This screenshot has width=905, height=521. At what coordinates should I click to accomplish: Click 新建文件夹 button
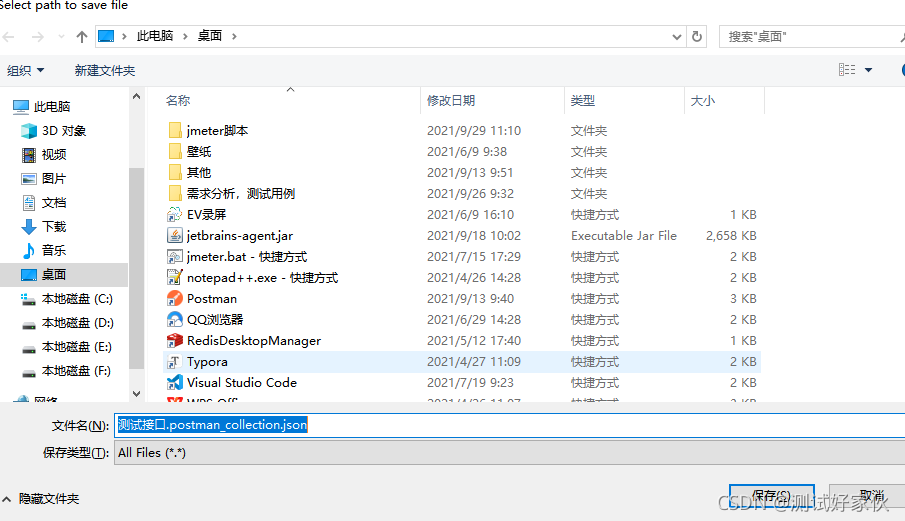click(x=104, y=70)
